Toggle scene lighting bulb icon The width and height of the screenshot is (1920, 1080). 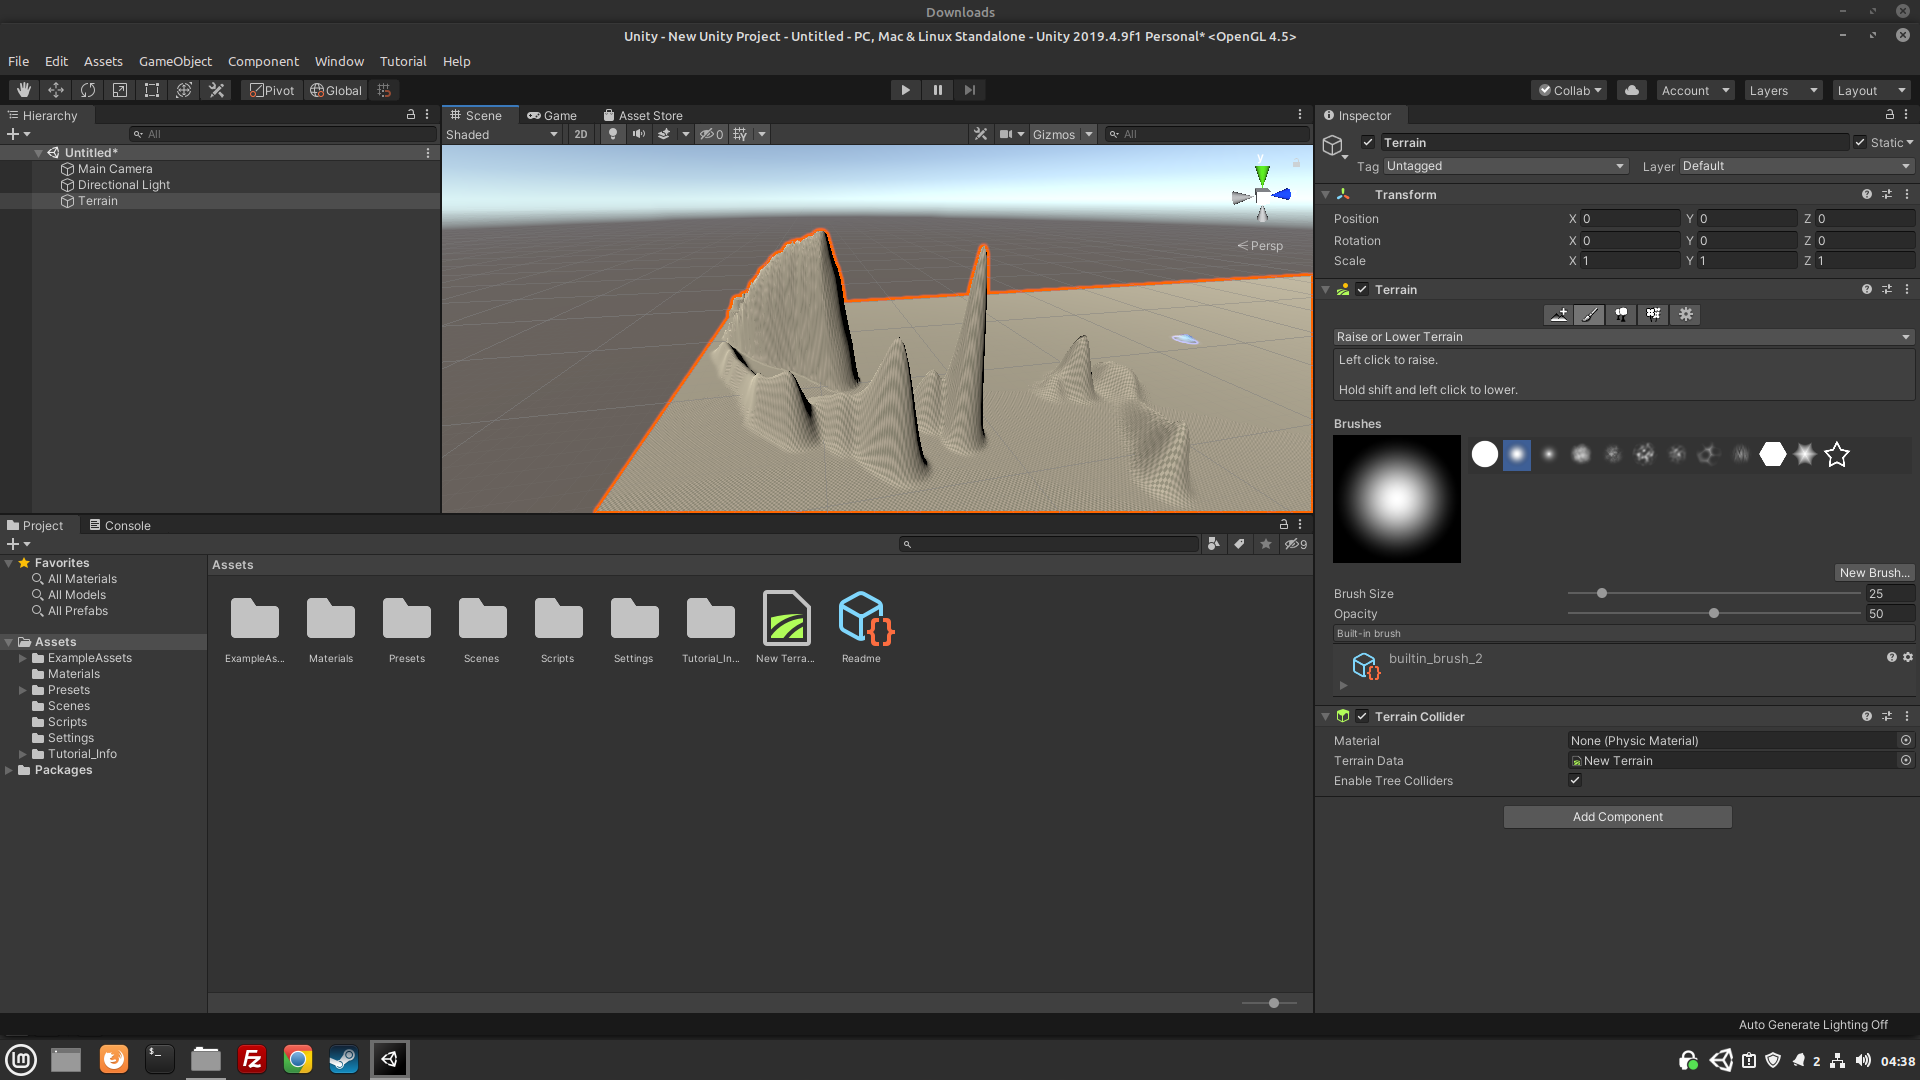coord(613,134)
